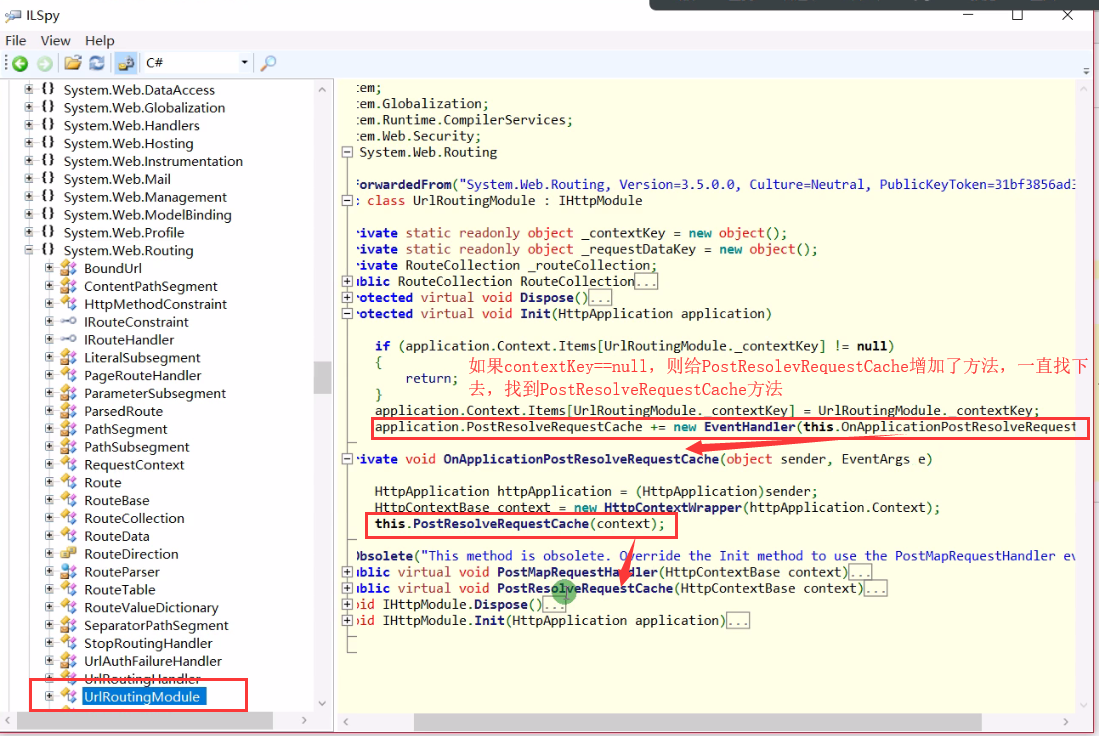Image resolution: width=1099 pixels, height=736 pixels.
Task: Click the PageRouteHandler class icon
Action: 69,375
